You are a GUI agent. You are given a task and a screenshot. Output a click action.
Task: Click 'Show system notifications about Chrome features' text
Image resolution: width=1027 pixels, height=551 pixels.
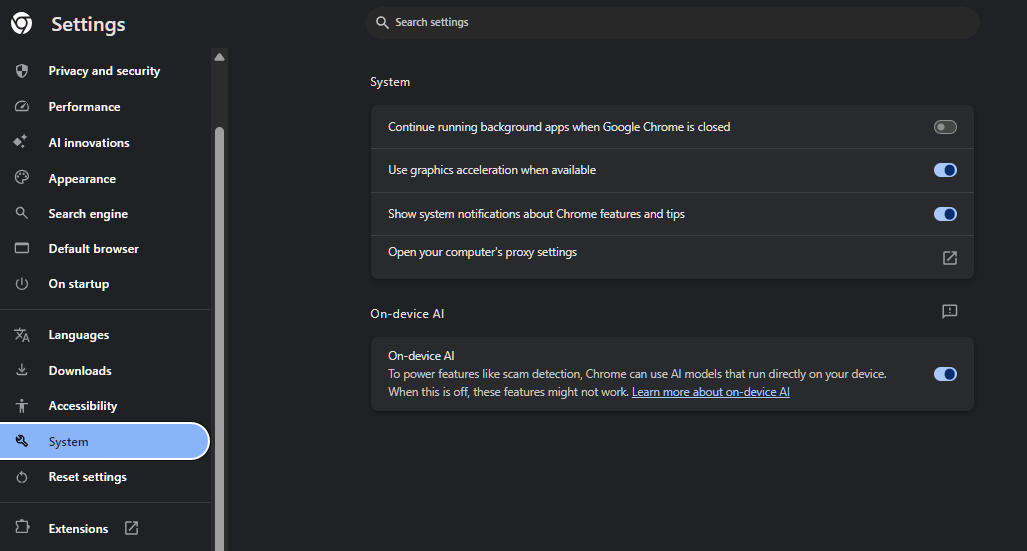[x=536, y=214]
